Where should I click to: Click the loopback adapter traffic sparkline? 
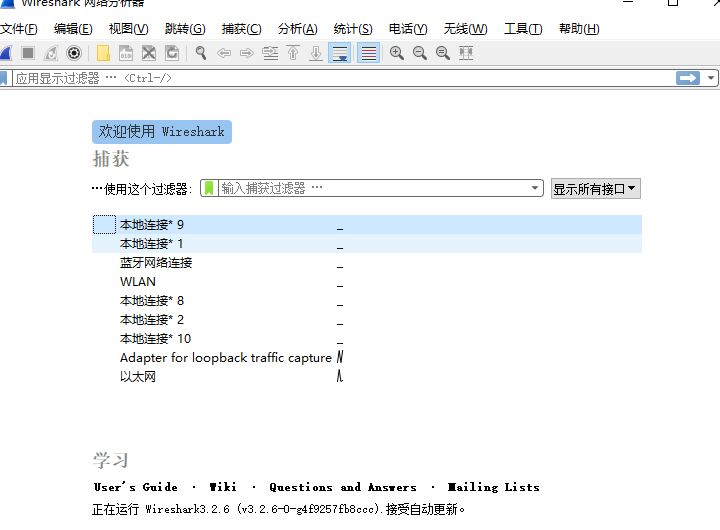tap(340, 357)
